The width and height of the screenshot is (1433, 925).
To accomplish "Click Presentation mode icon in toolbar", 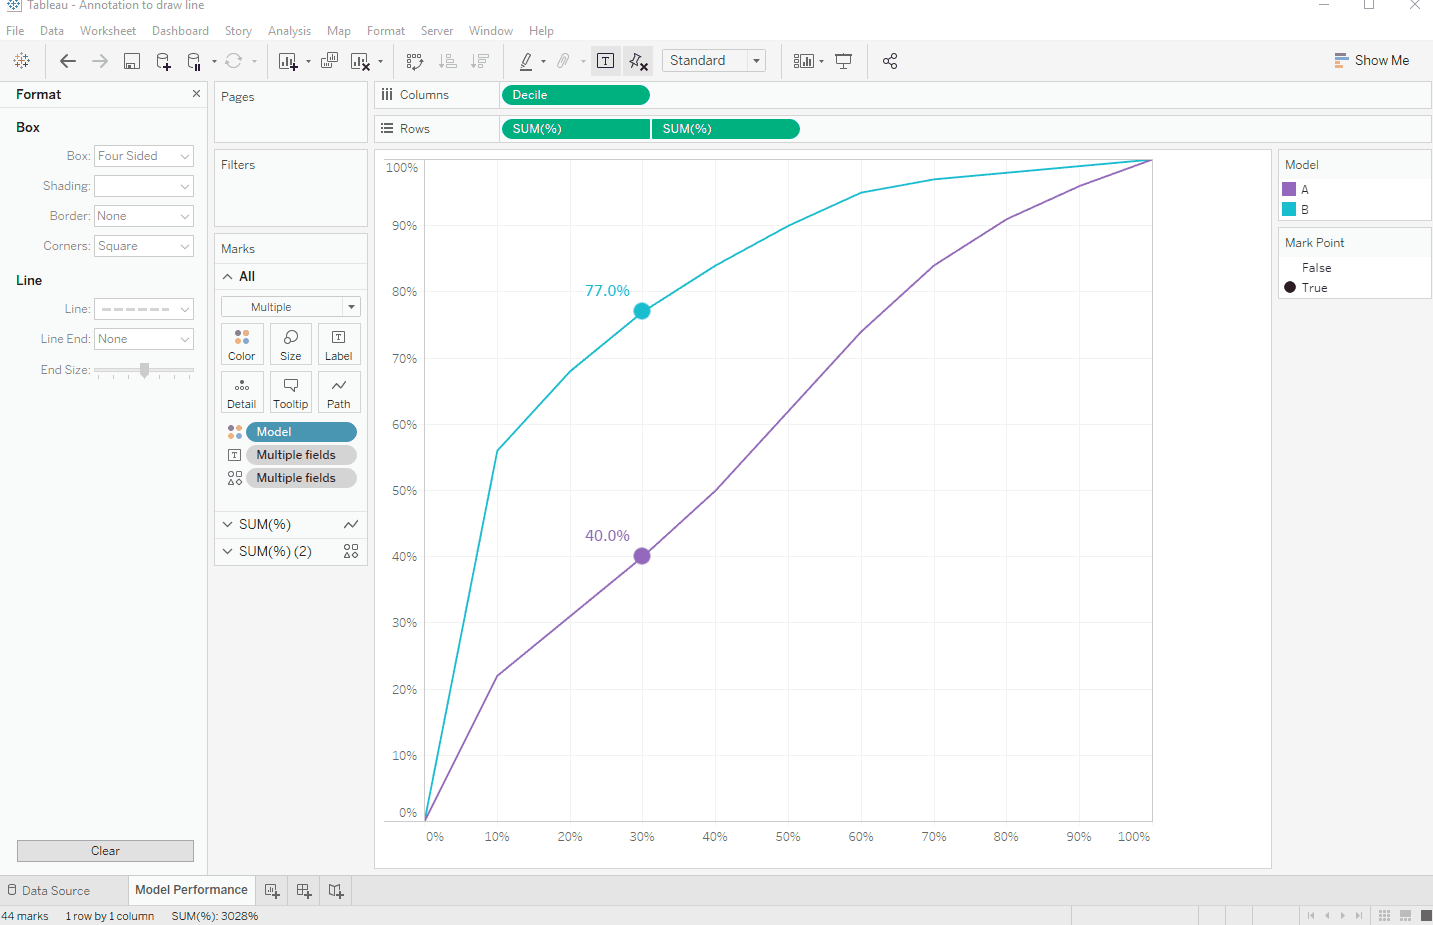I will coord(844,61).
